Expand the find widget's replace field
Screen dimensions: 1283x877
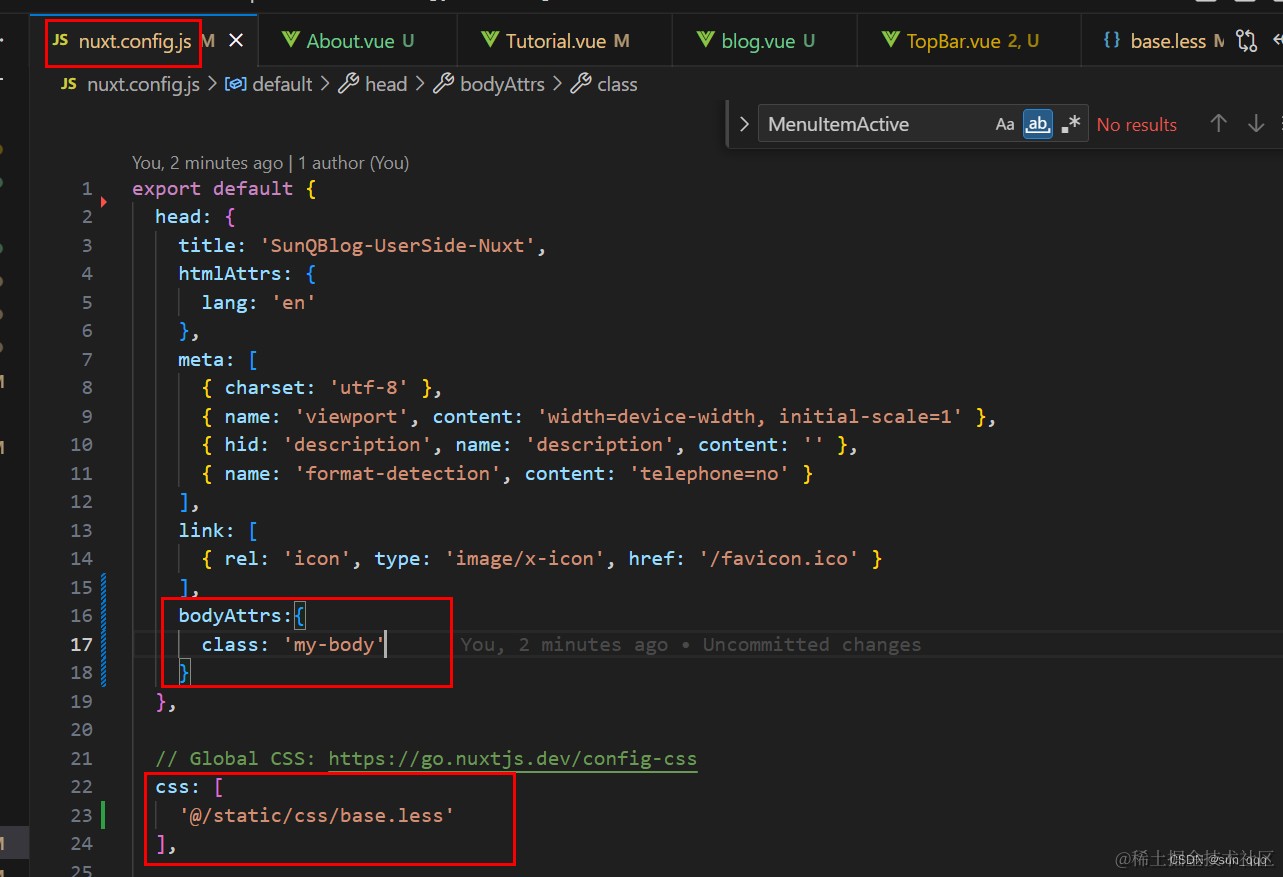tap(743, 125)
